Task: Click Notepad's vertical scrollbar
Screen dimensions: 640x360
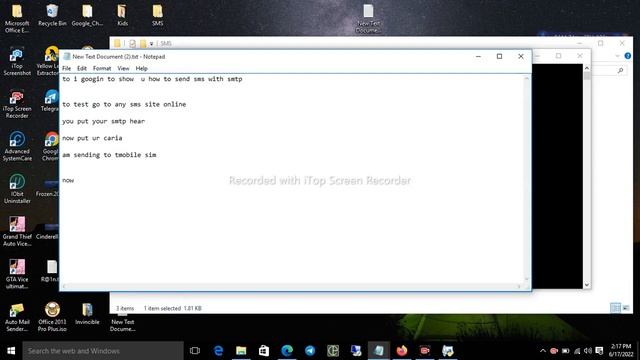Action: [x=527, y=178]
